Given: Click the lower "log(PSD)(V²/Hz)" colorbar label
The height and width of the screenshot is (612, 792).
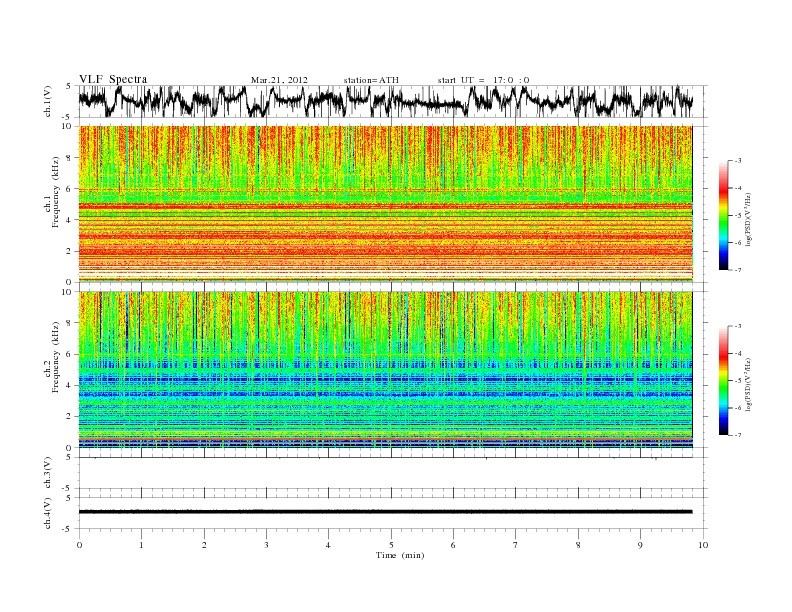Looking at the screenshot, I should 749,384.
